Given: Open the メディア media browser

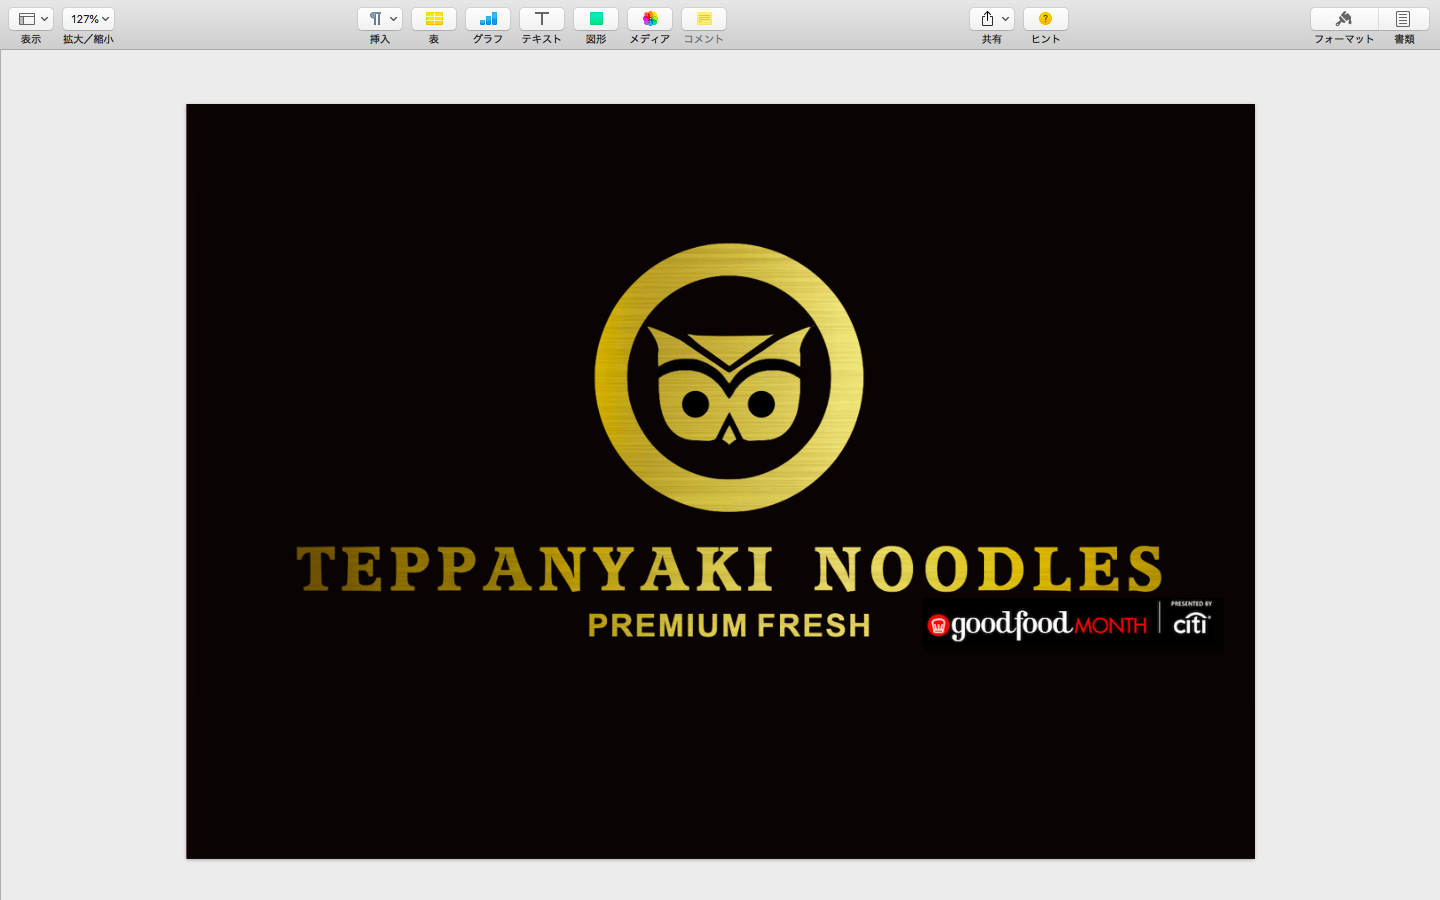Looking at the screenshot, I should click(650, 19).
